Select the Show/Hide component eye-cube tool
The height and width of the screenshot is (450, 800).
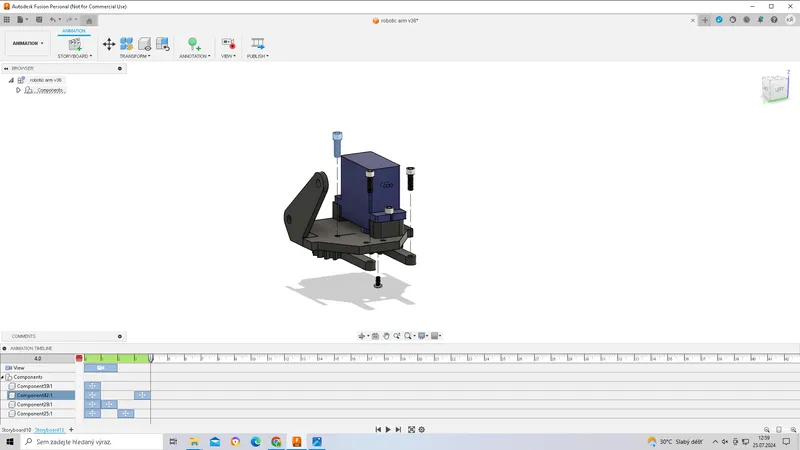point(145,44)
